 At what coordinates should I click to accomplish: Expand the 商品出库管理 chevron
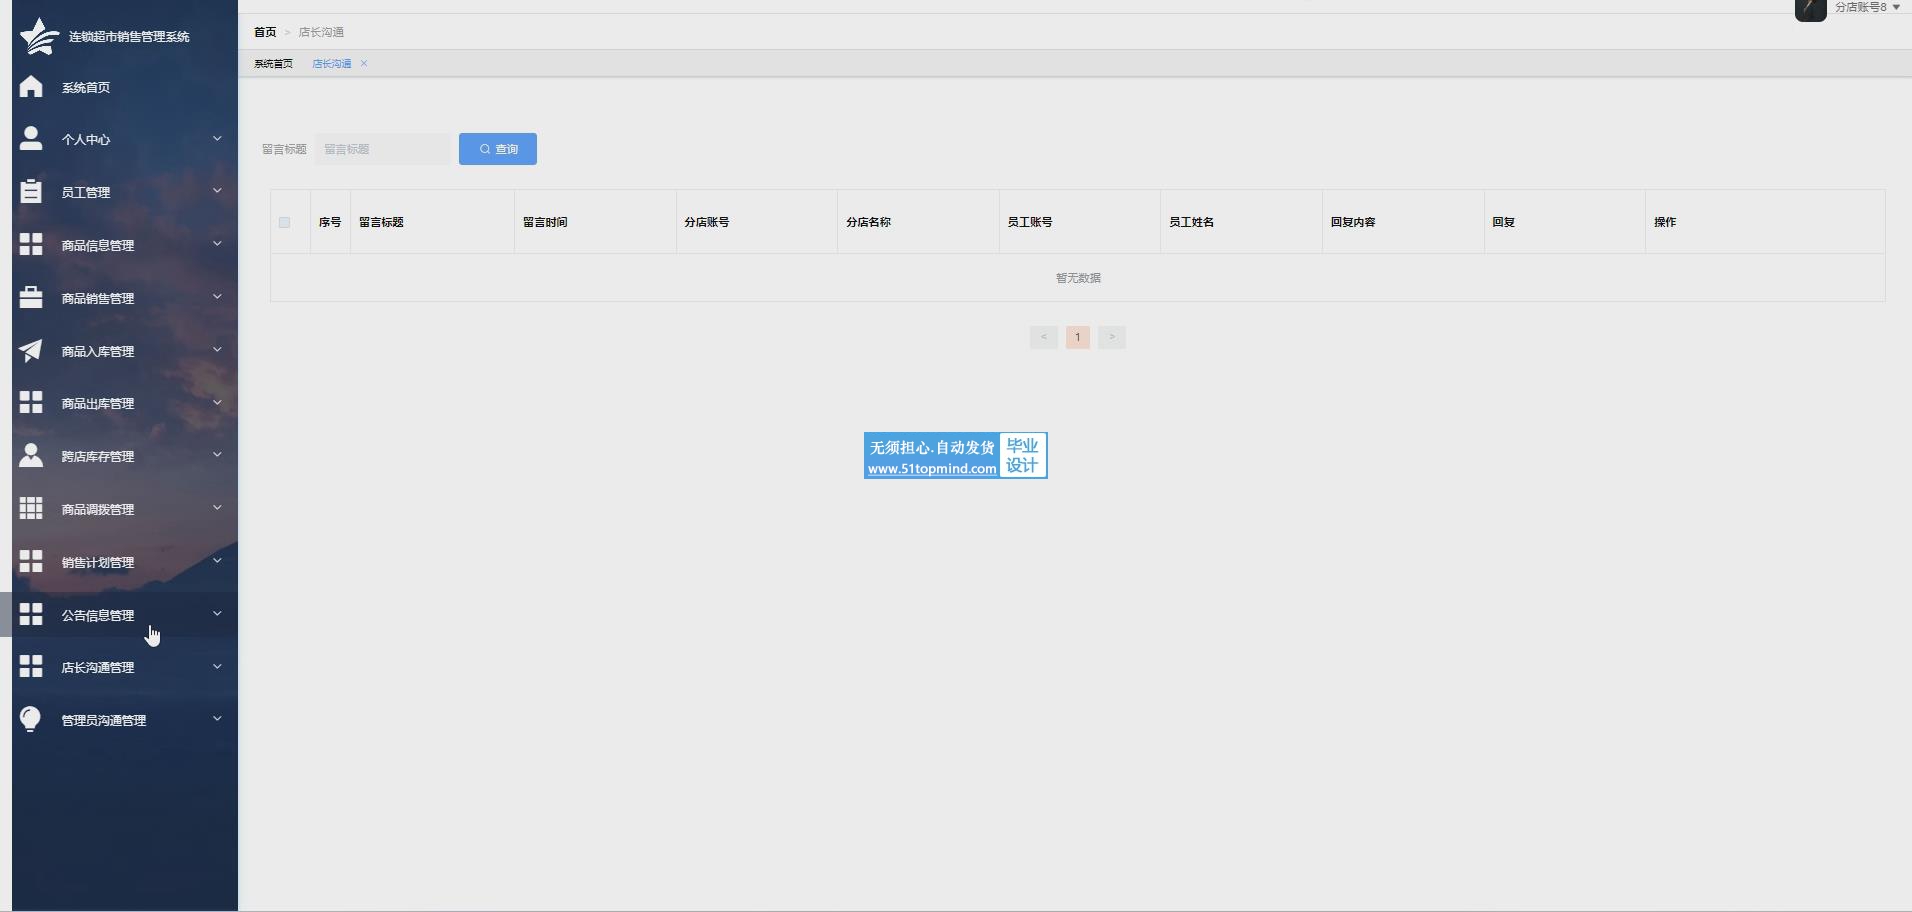point(217,402)
